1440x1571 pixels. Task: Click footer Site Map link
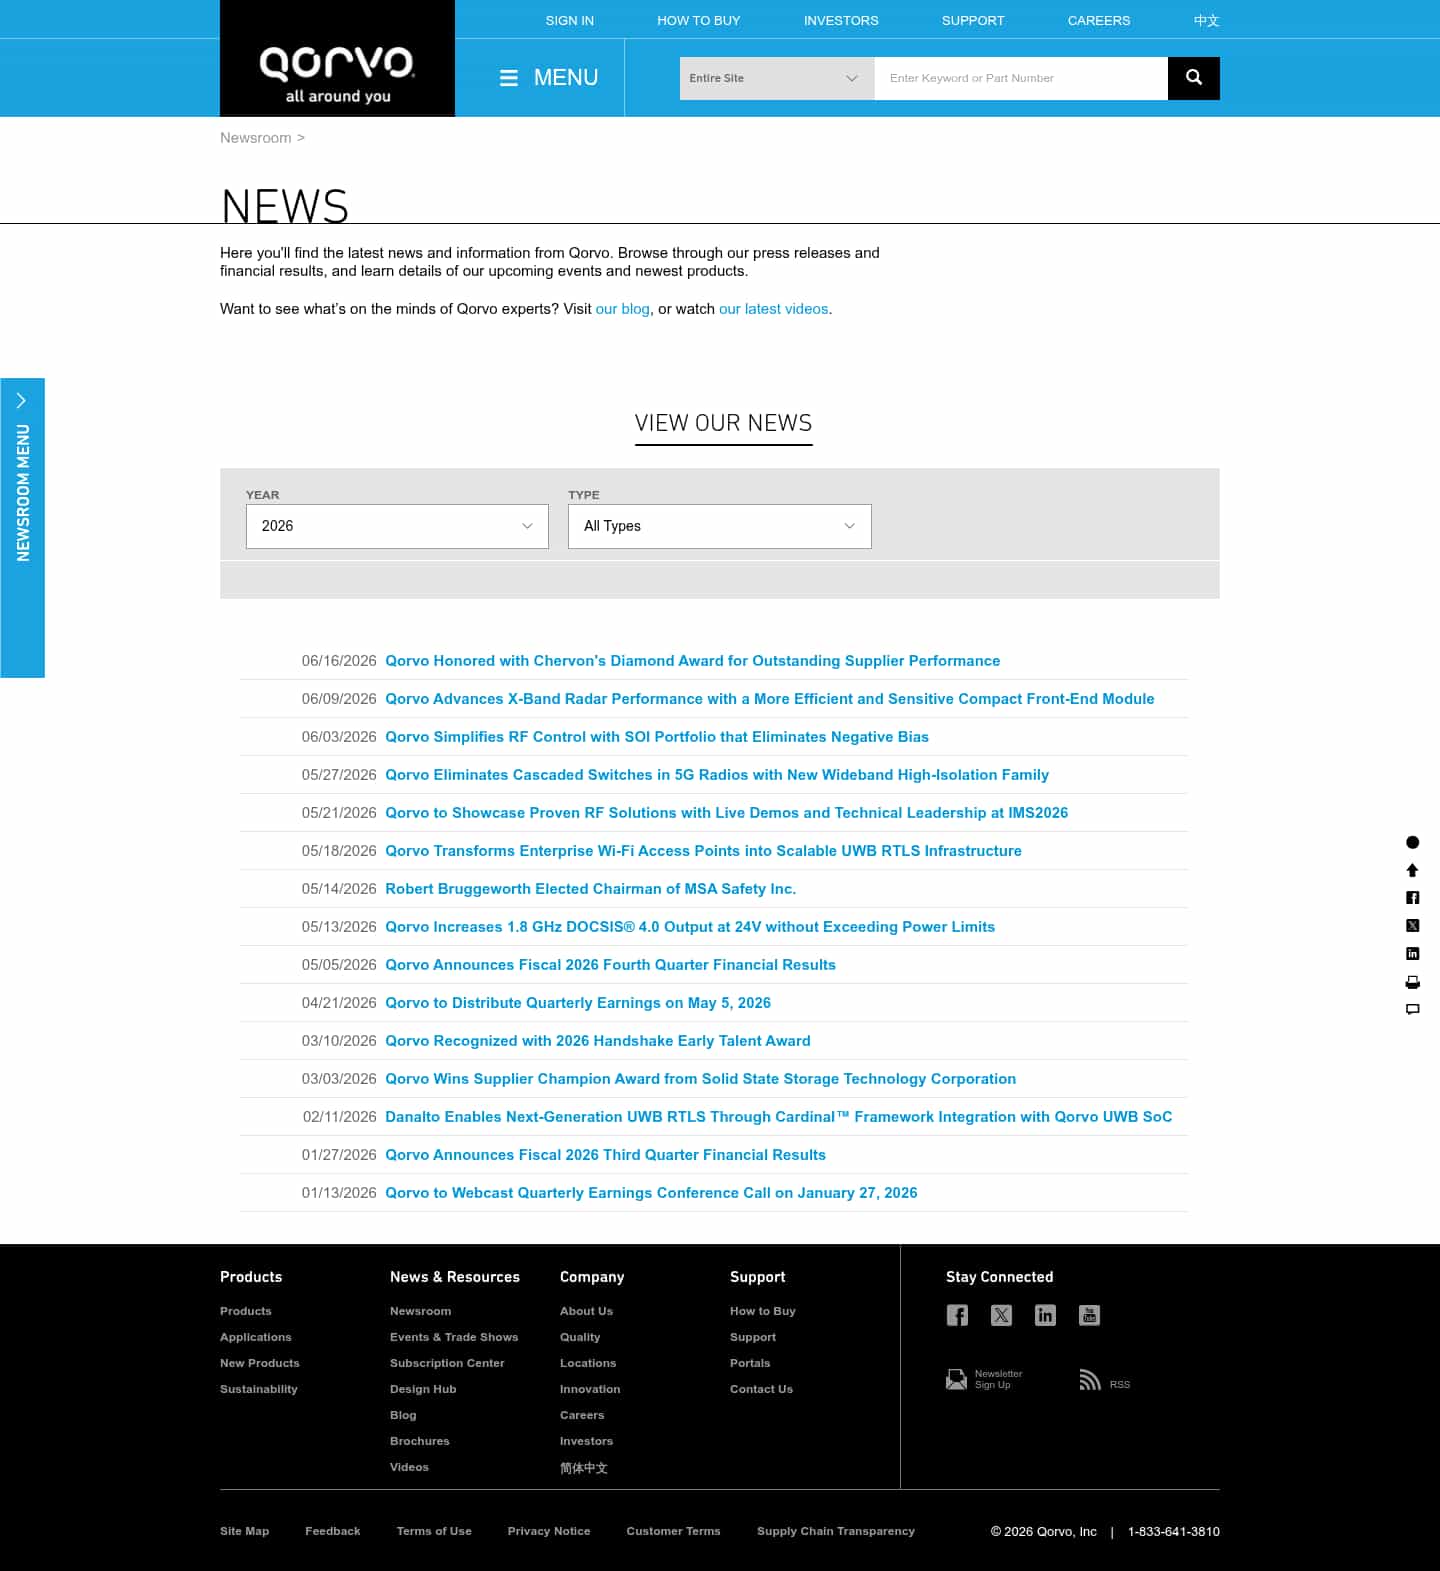(245, 1531)
